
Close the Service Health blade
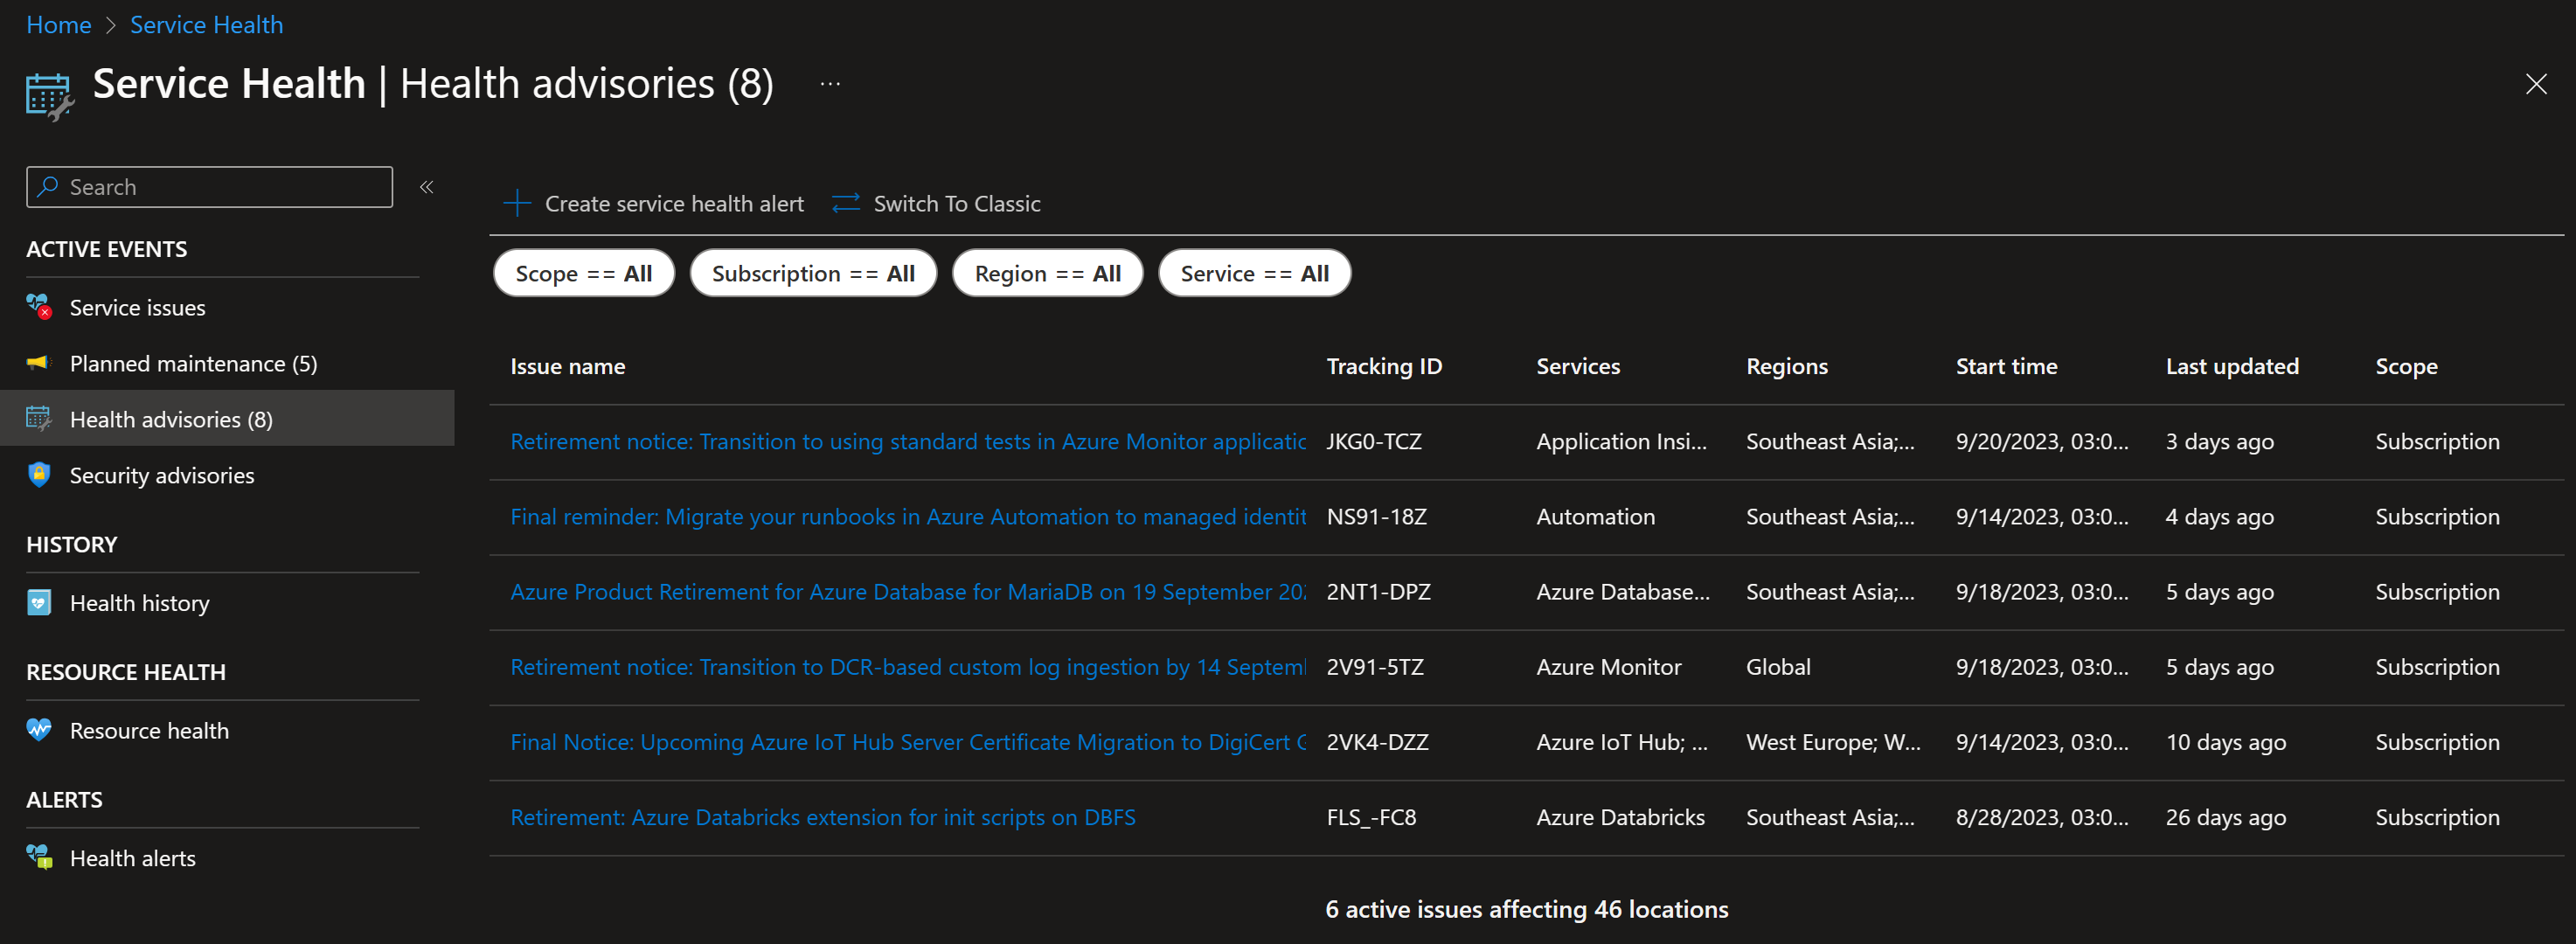[x=2536, y=84]
